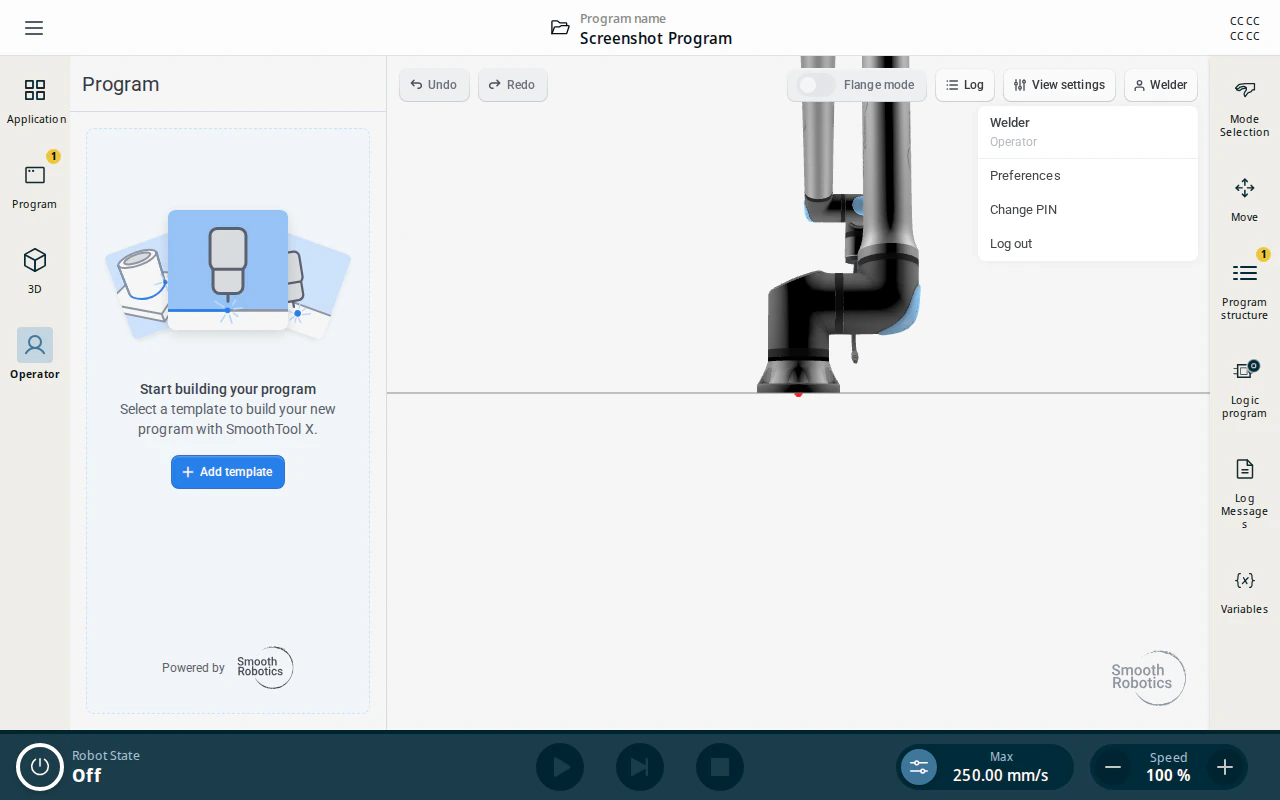Screen dimensions: 1280x800
Task: Stop the program
Action: (720, 767)
